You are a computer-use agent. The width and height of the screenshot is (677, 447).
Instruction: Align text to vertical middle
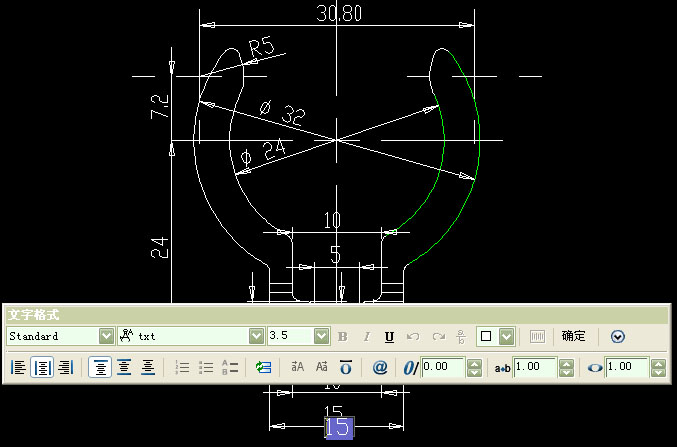pos(124,368)
